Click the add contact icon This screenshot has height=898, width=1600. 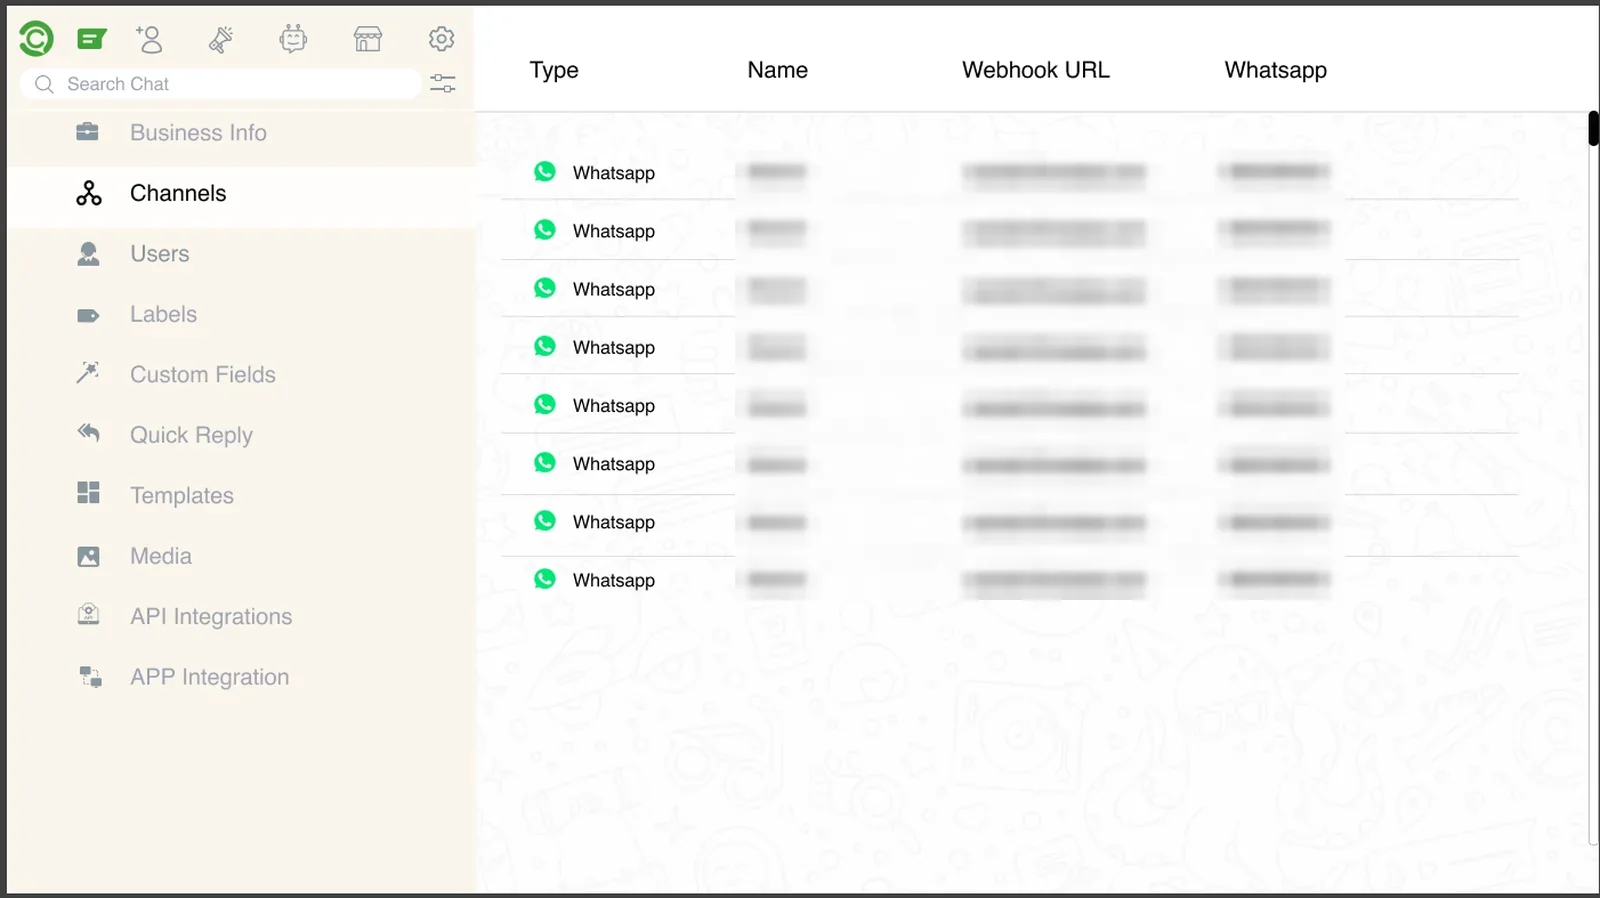(149, 39)
